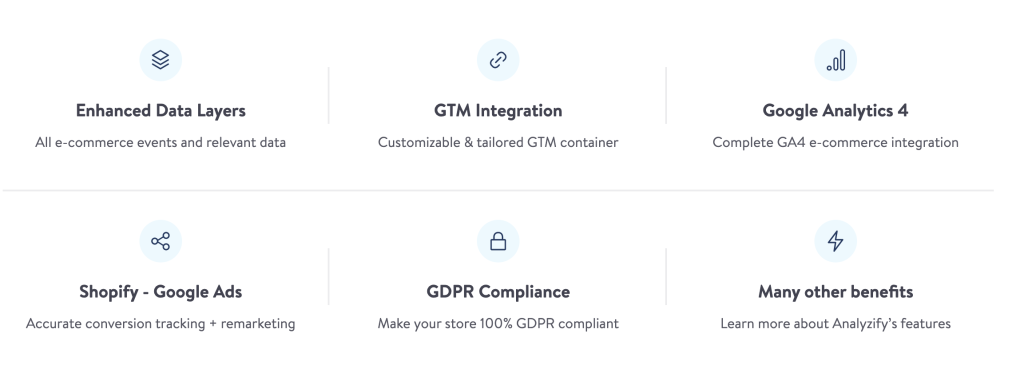Click the bar chart analytics icon
The height and width of the screenshot is (389, 1024).
click(836, 60)
